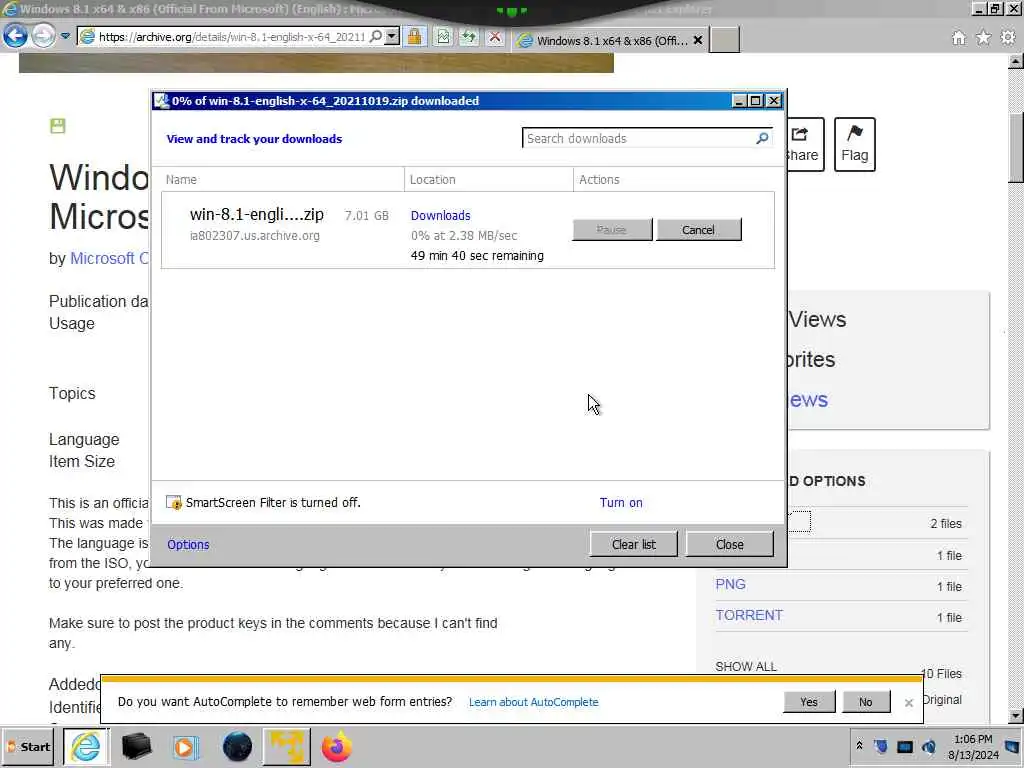This screenshot has height=768, width=1024.
Task: Click the browser Forward arrow button
Action: click(44, 35)
